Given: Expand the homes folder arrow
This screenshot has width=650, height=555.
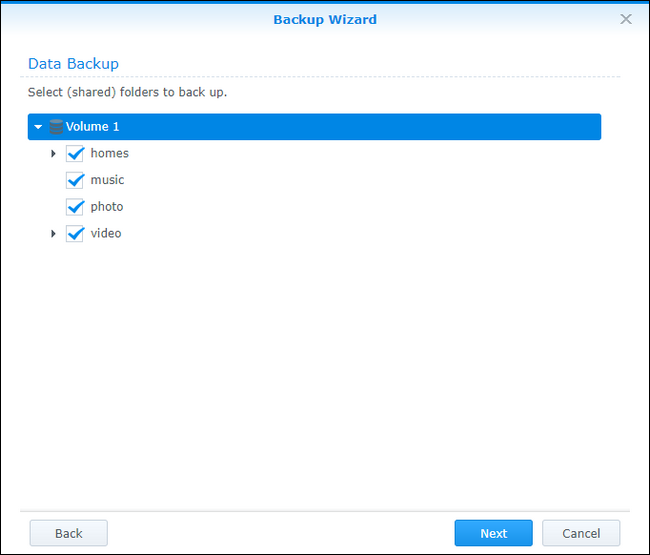Looking at the screenshot, I should [x=53, y=154].
